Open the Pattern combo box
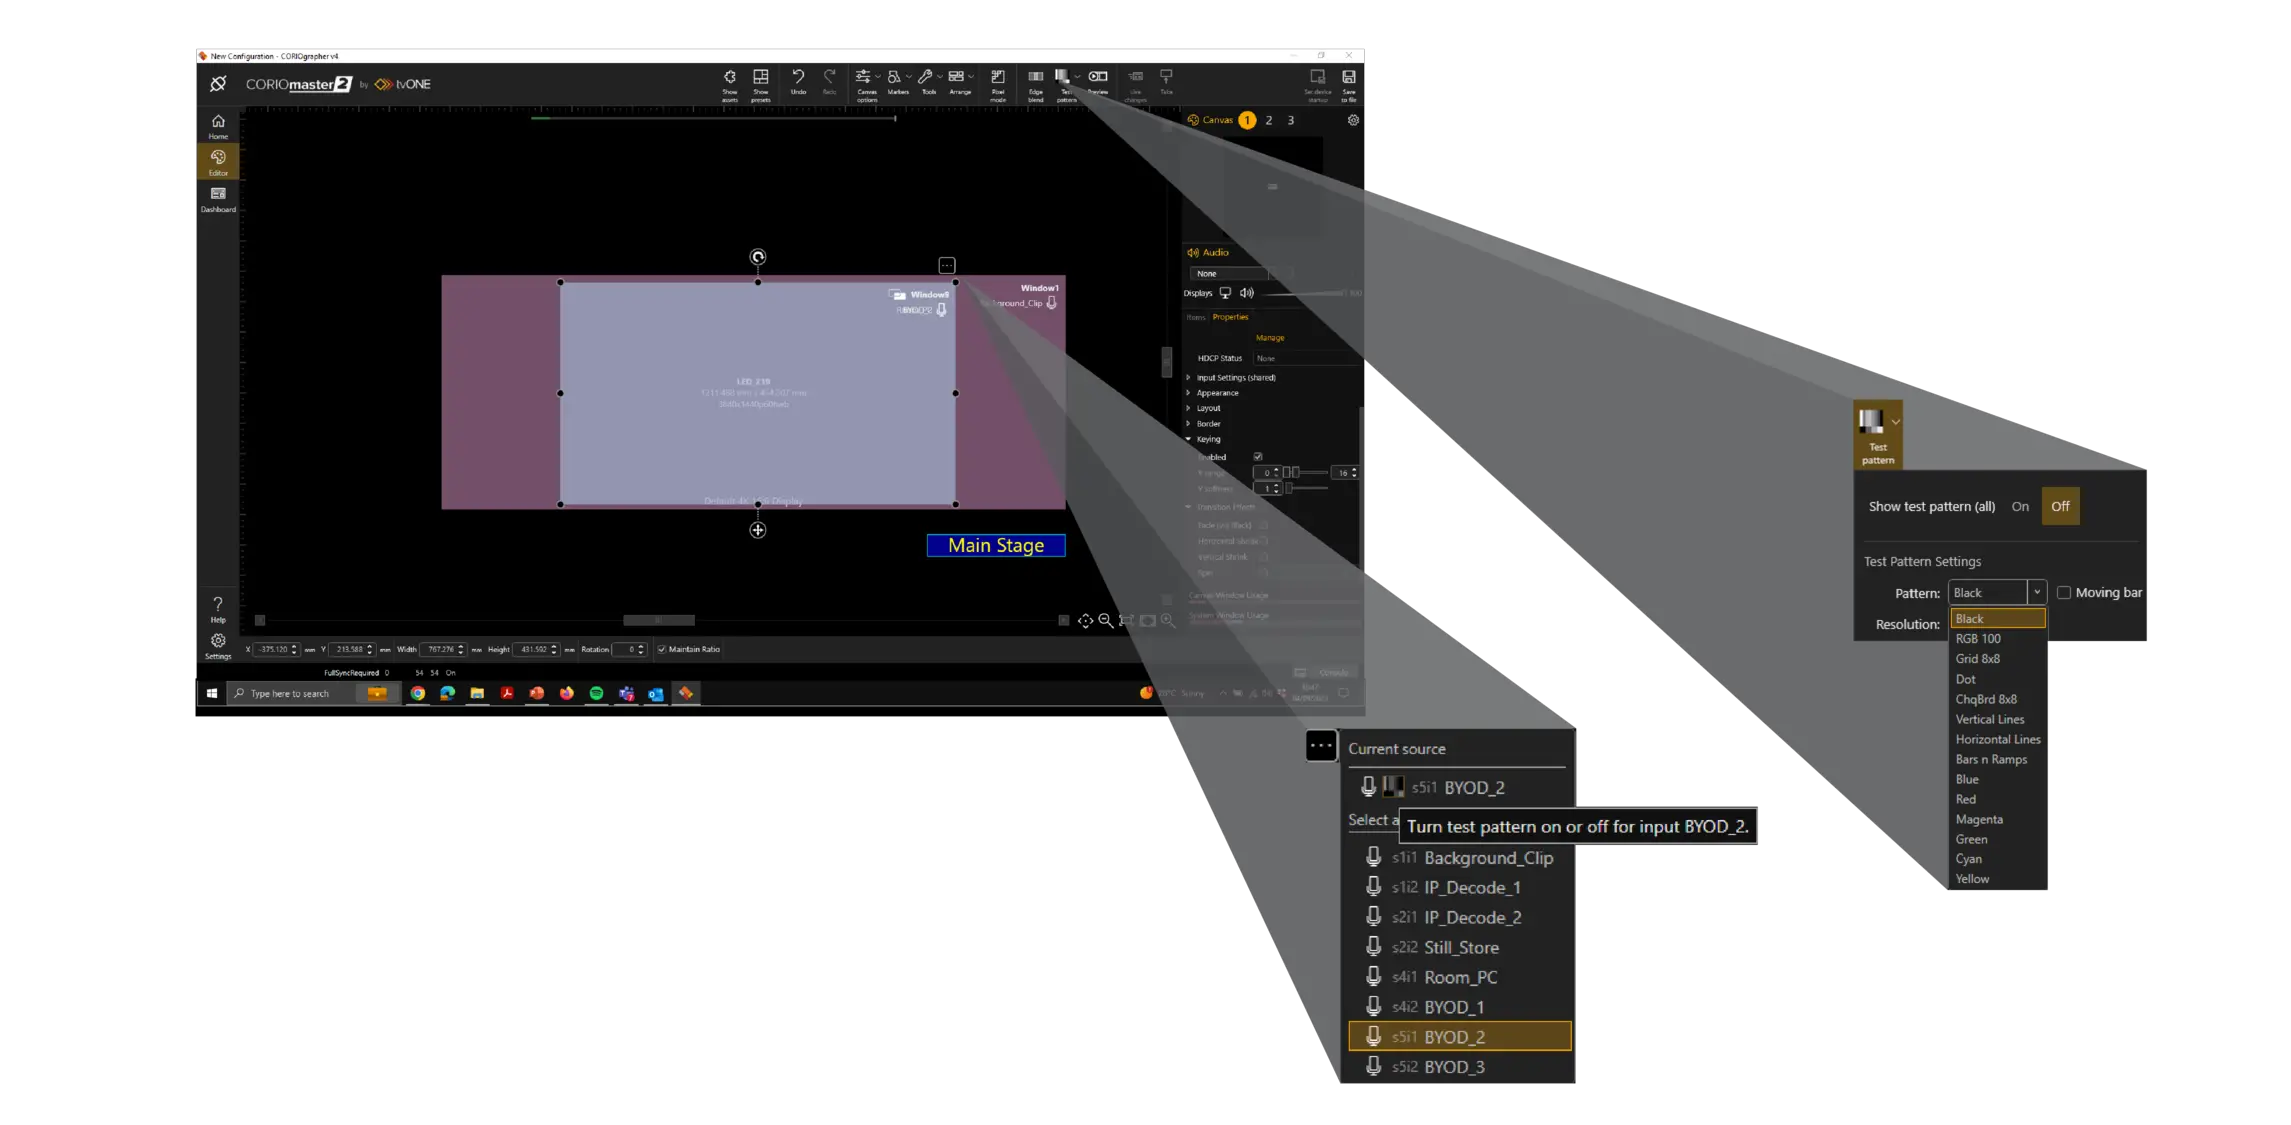2291x1125 pixels. click(1996, 592)
